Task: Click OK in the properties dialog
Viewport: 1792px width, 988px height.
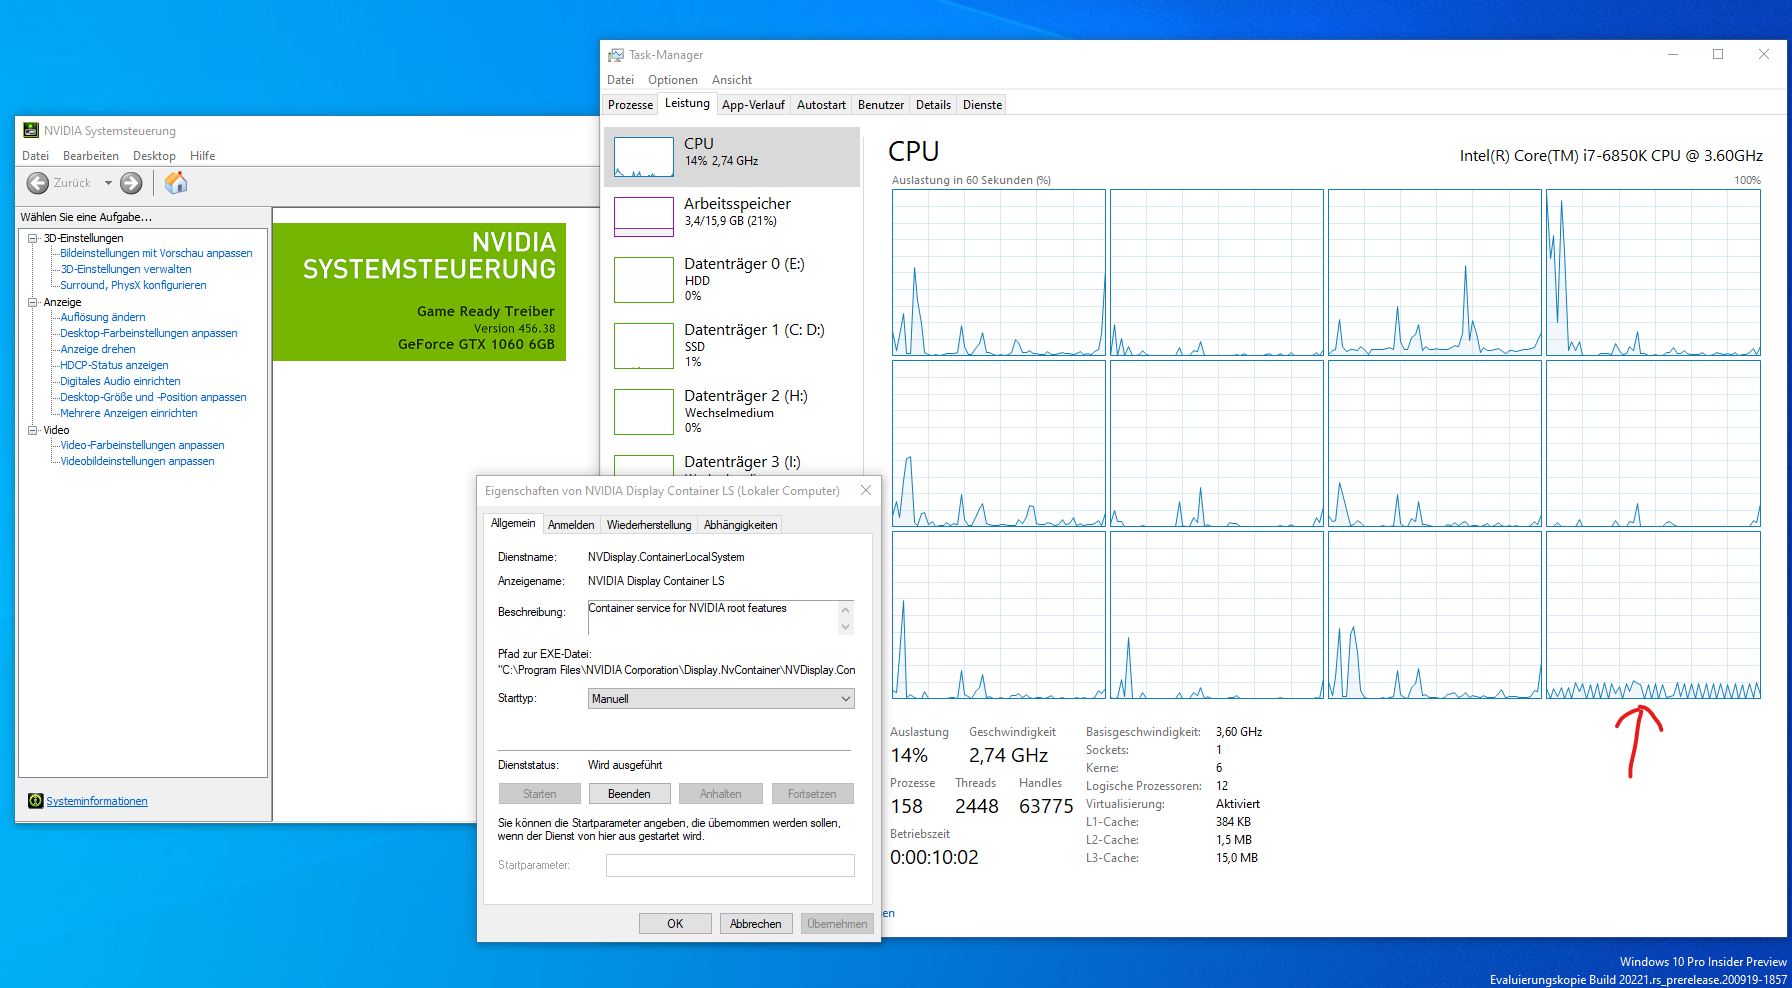Action: pos(675,924)
